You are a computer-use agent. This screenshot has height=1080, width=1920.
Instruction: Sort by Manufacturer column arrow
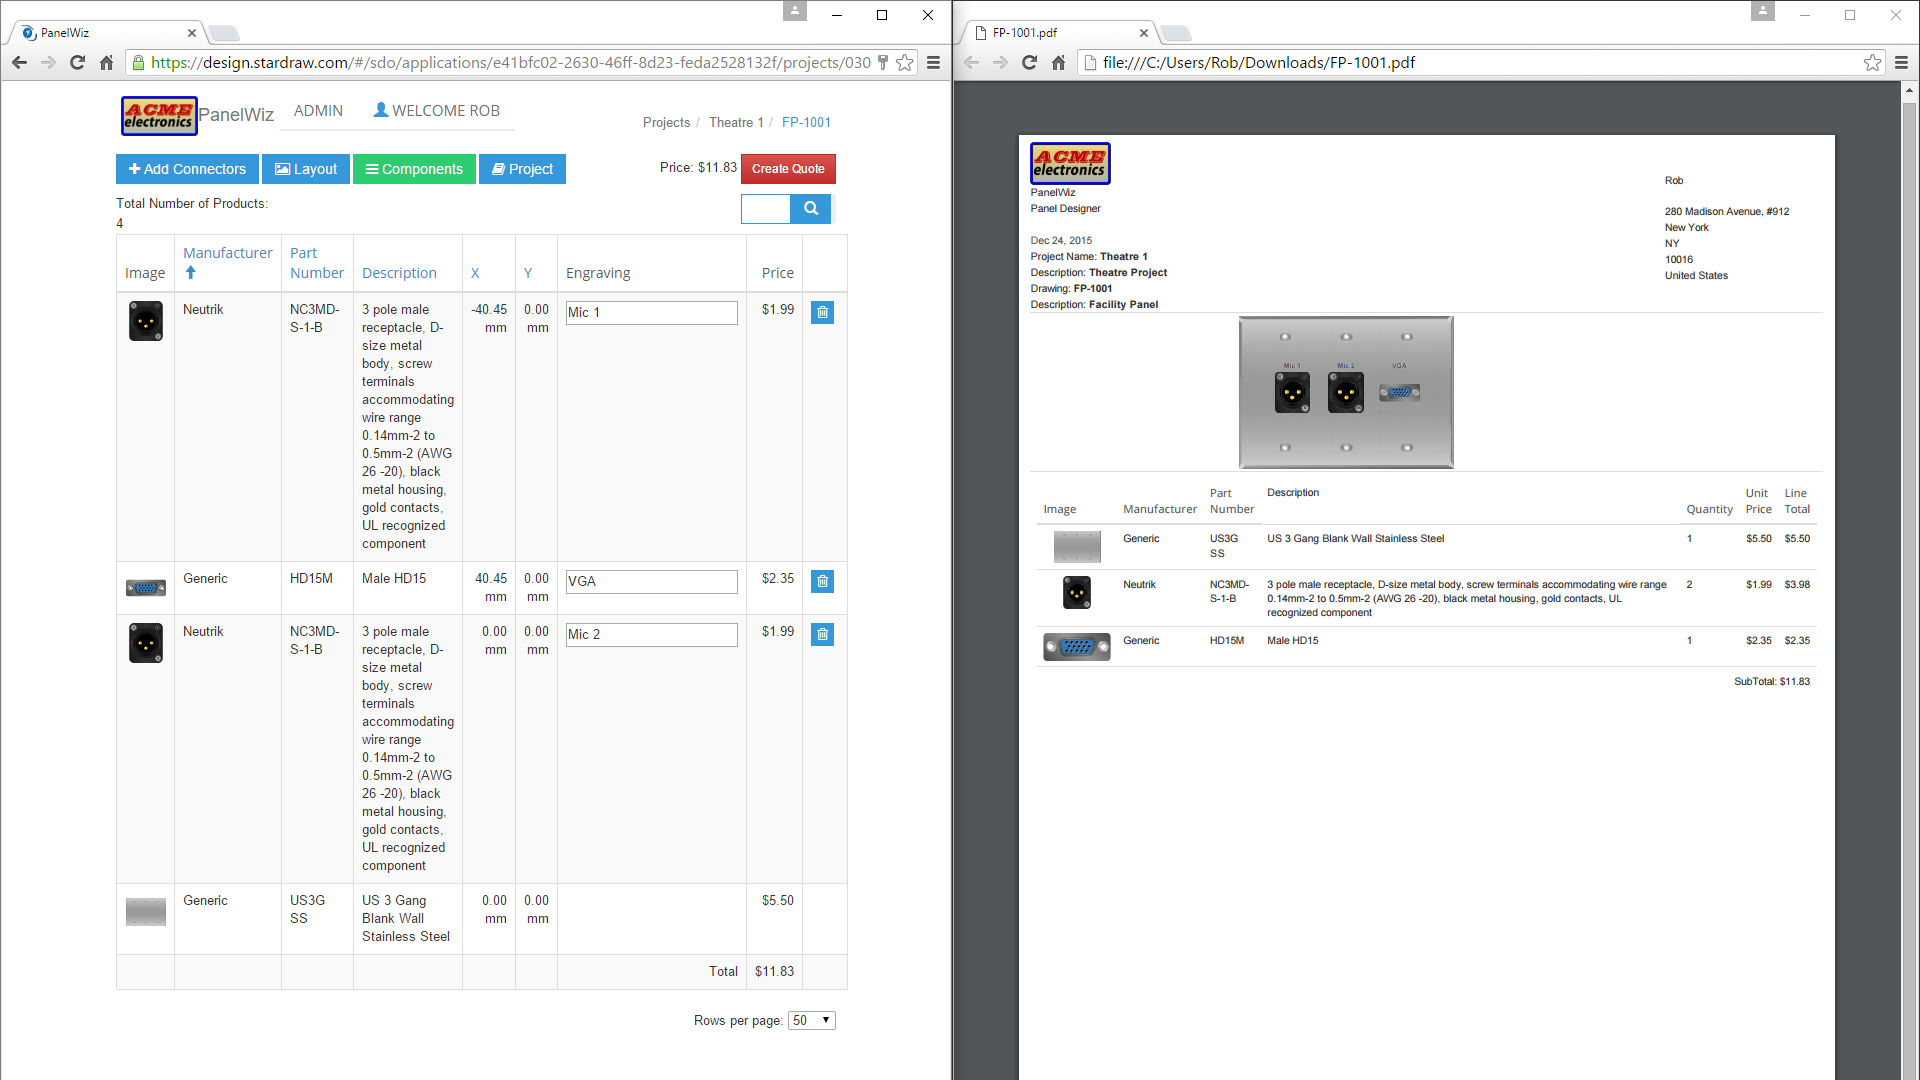click(190, 273)
